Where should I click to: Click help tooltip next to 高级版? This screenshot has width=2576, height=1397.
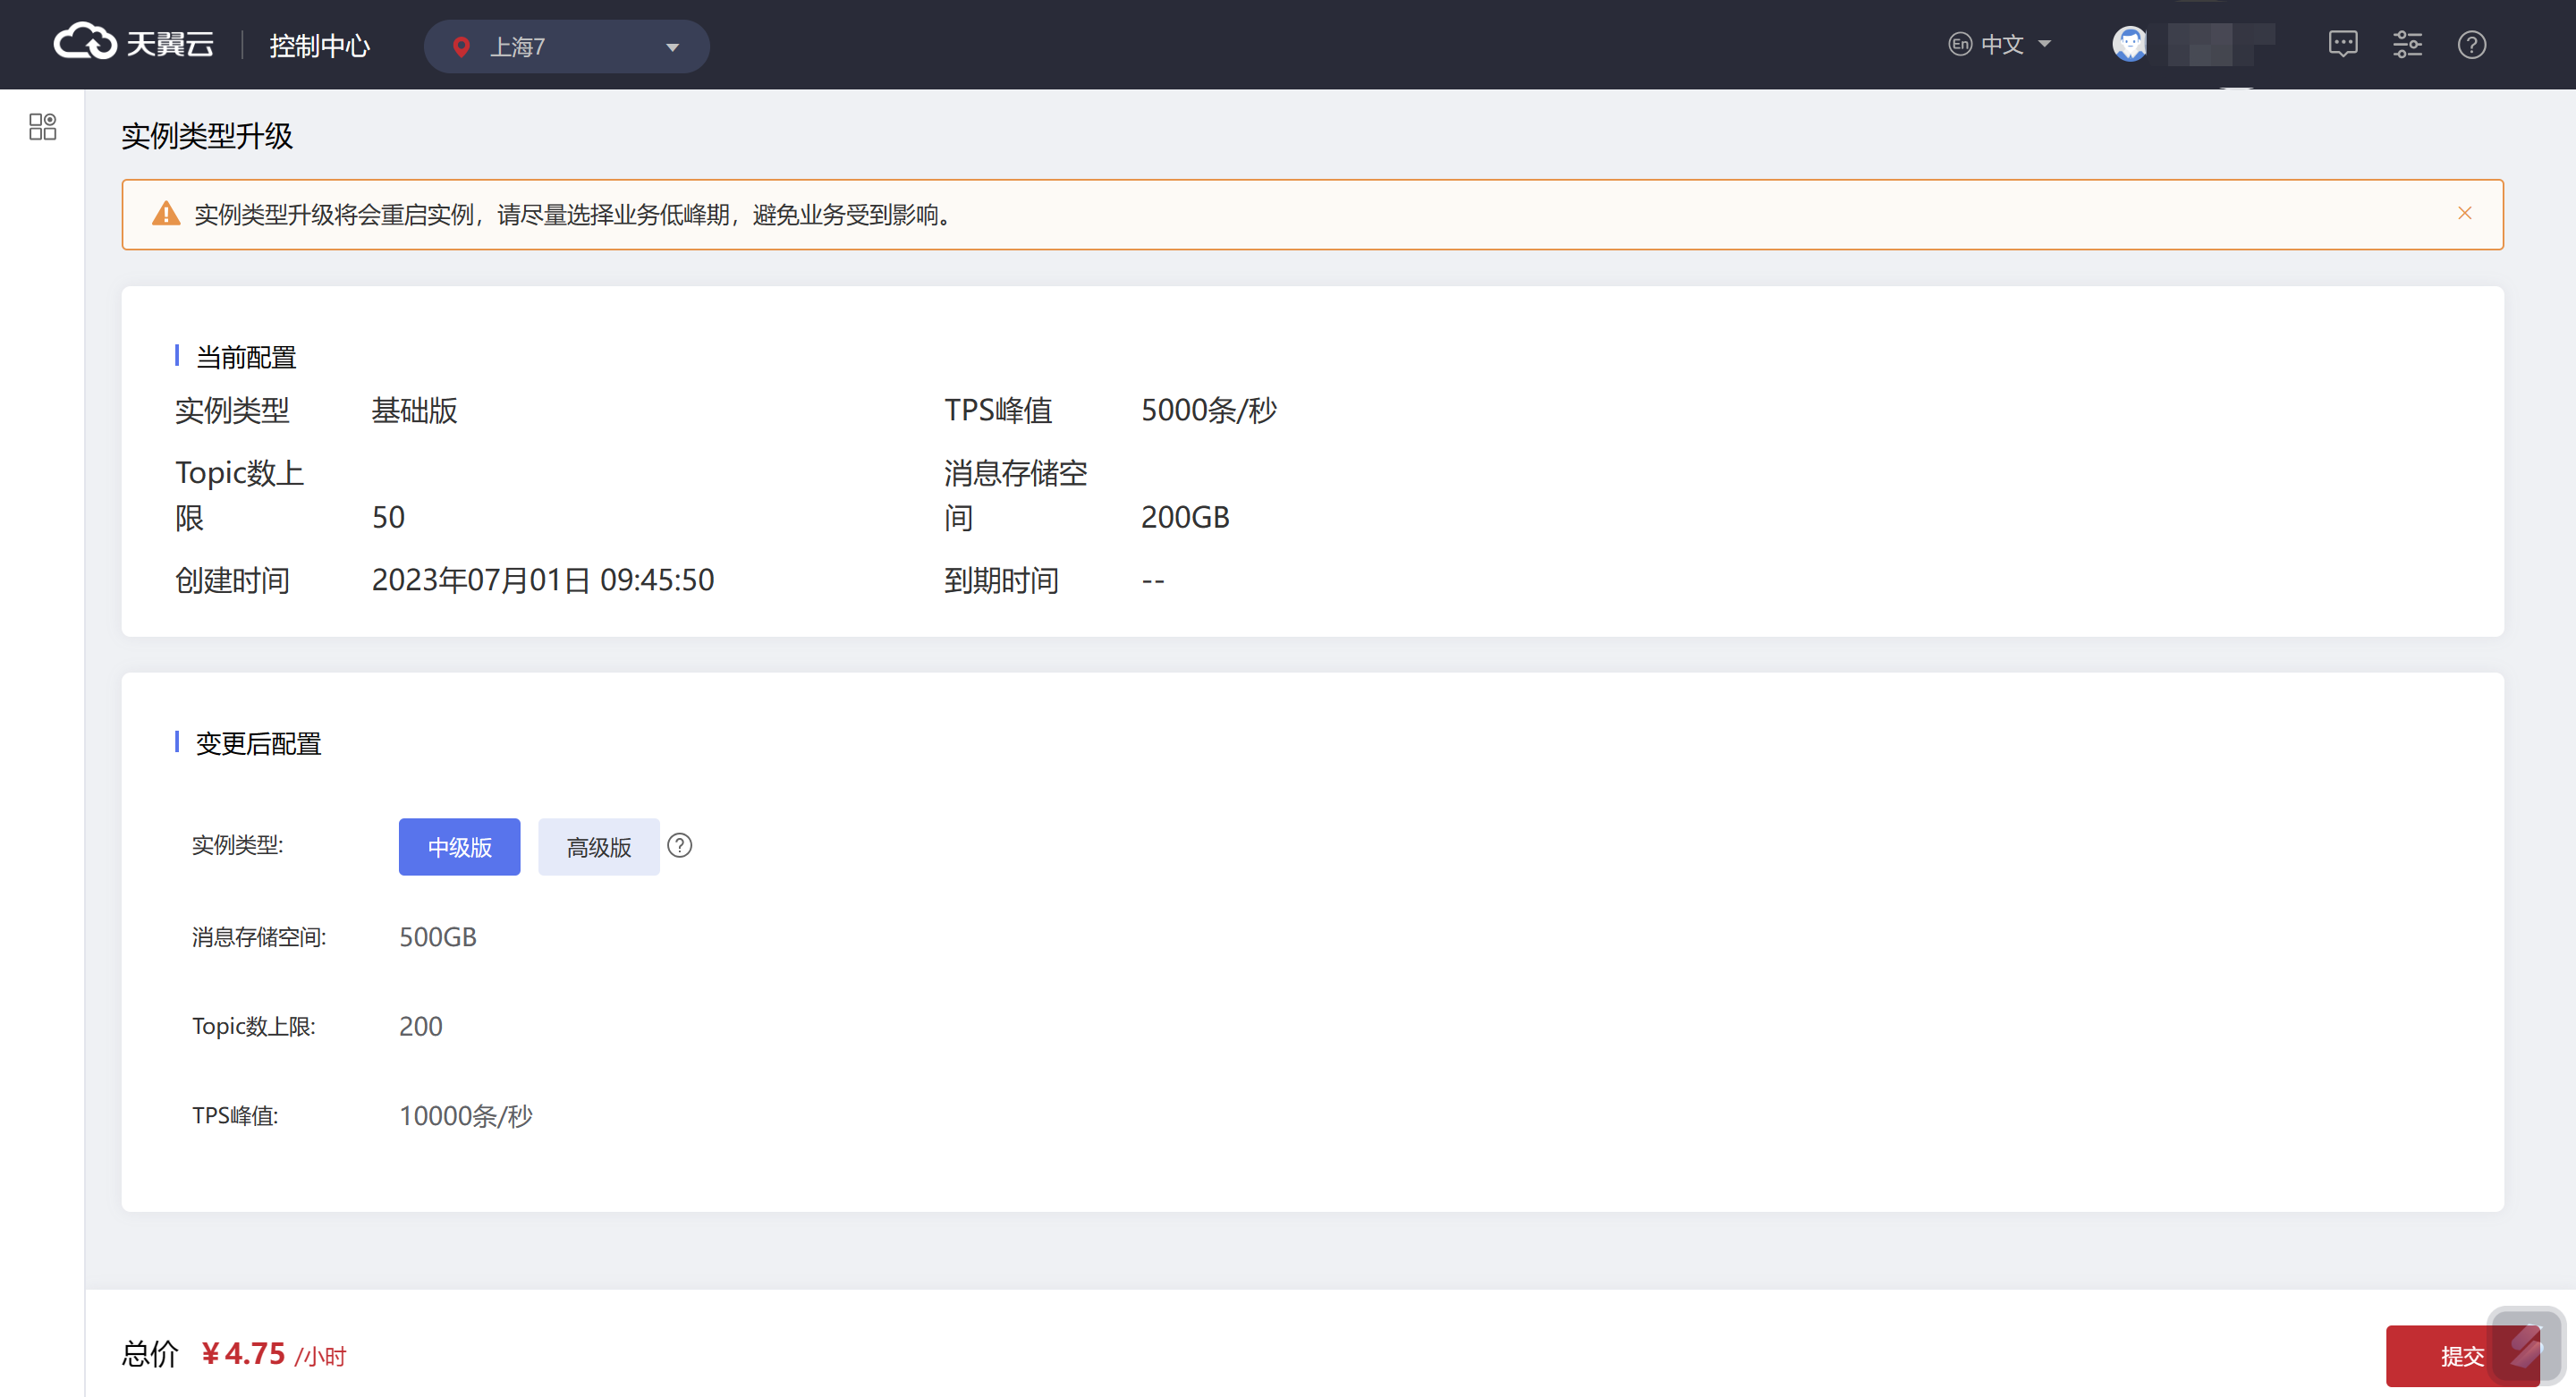click(680, 846)
